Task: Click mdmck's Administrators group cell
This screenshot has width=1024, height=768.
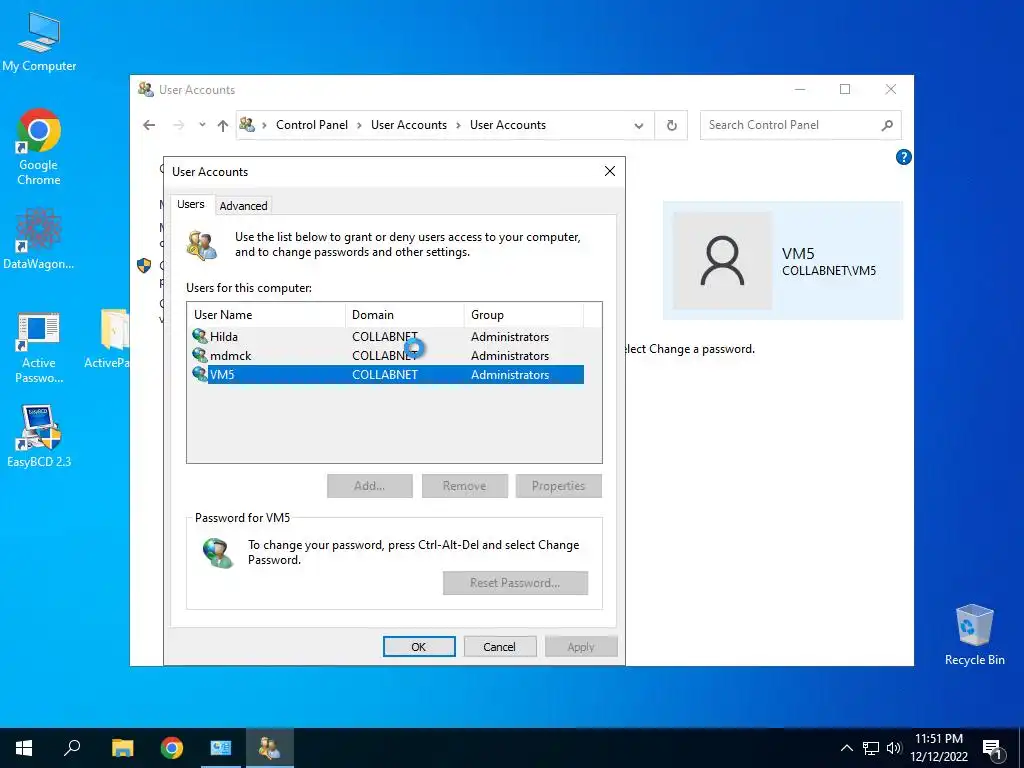Action: tap(509, 356)
